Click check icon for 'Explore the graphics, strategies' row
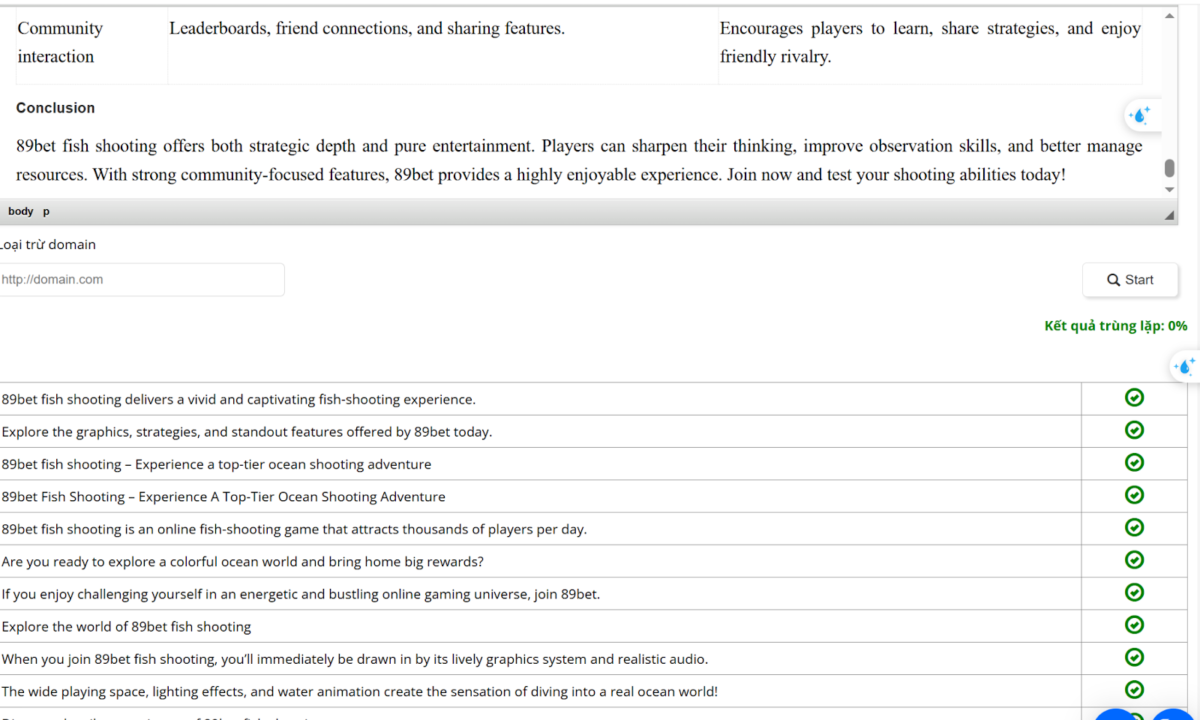The image size is (1200, 720). click(x=1134, y=430)
